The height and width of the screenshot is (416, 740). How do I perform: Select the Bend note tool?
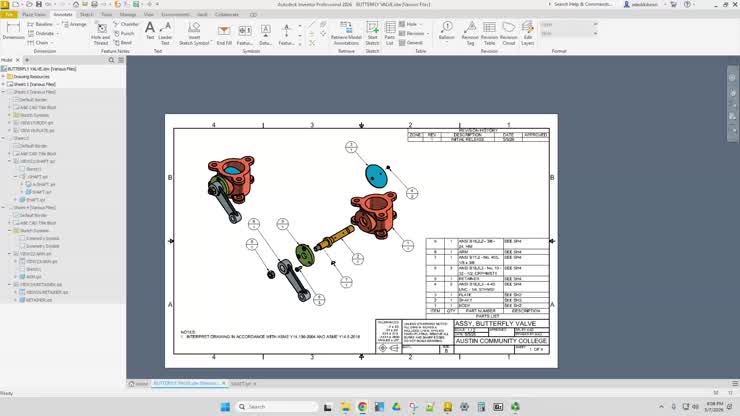point(123,42)
